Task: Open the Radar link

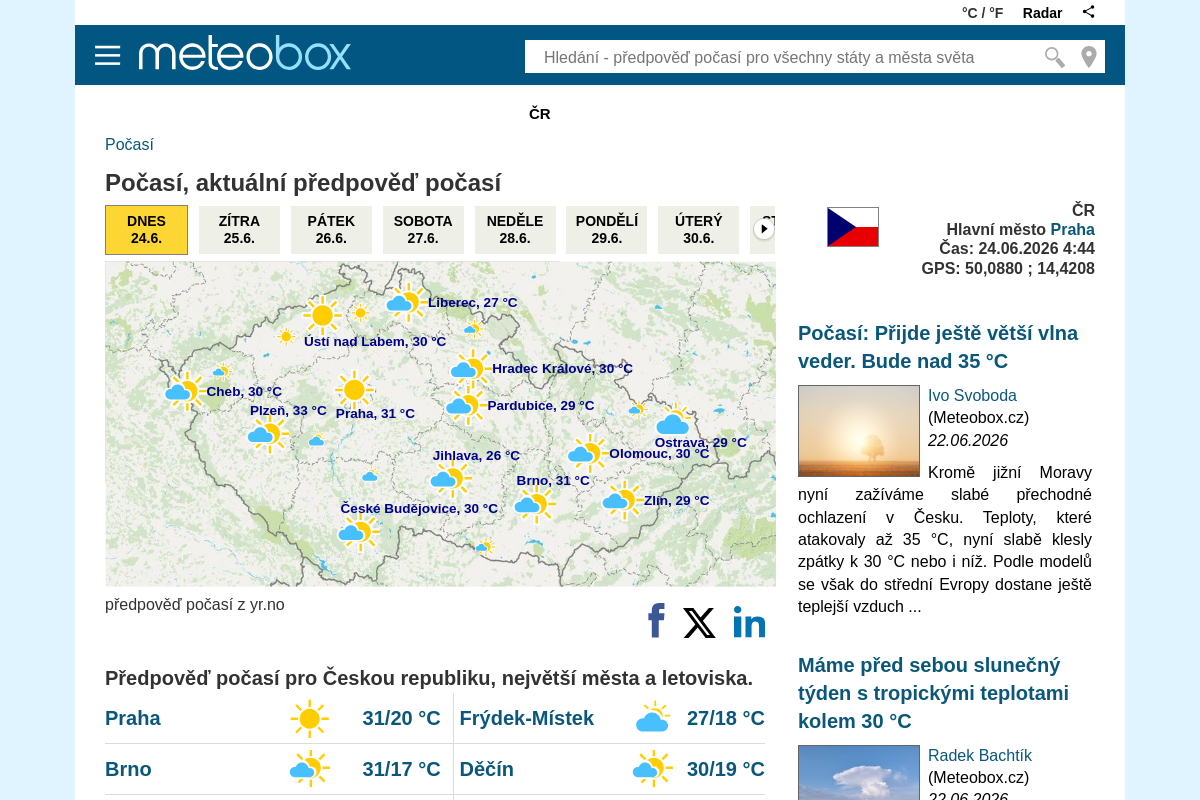Action: click(x=1042, y=13)
